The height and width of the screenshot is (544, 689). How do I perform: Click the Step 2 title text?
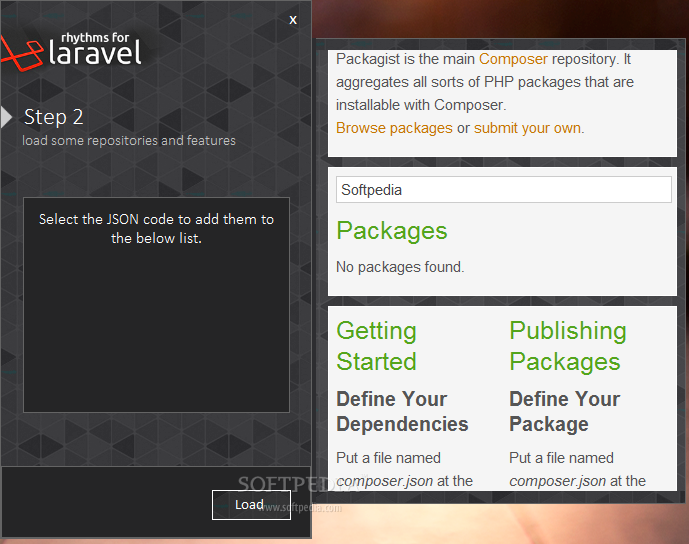tap(54, 117)
